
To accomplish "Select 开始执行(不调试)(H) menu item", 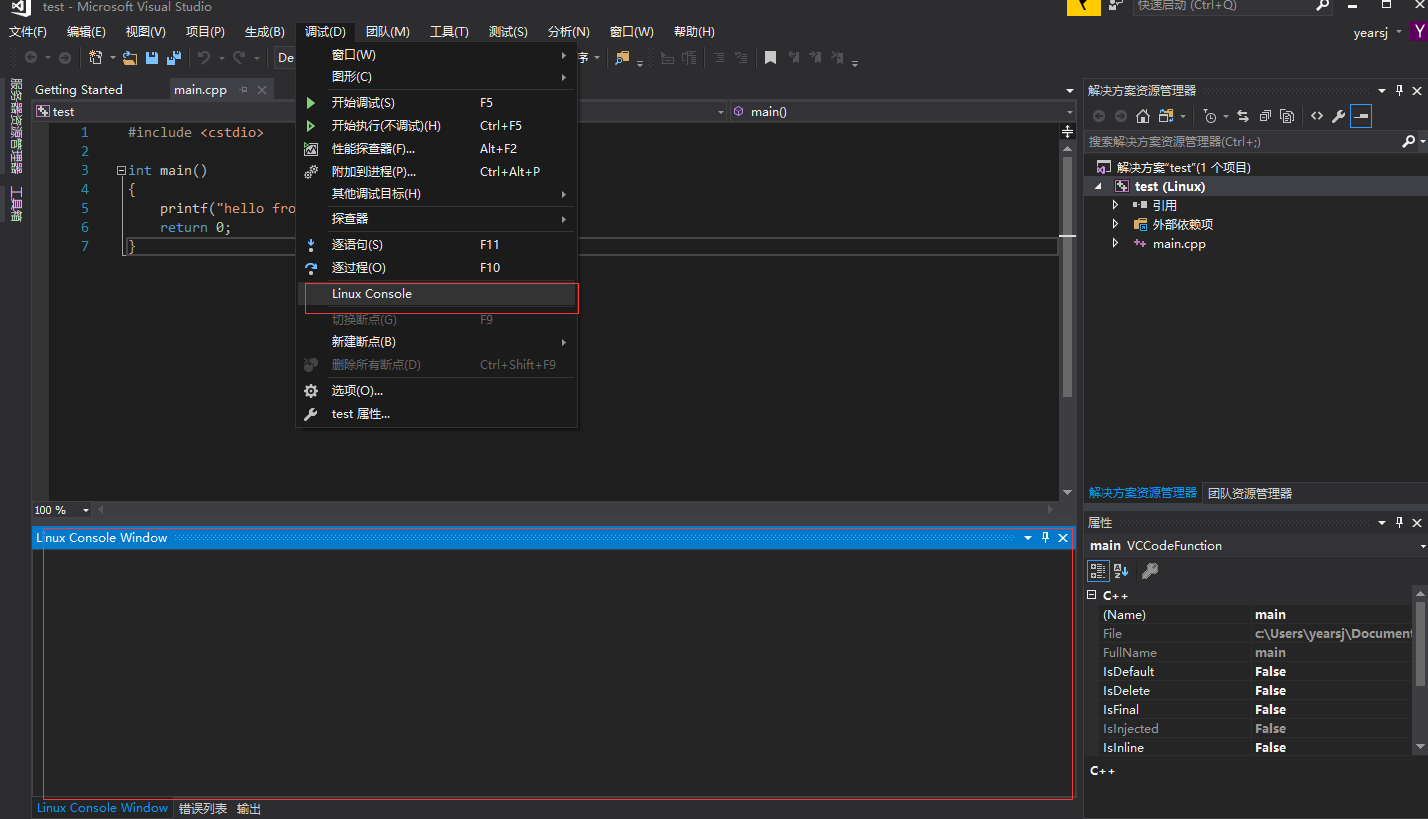I will point(436,126).
